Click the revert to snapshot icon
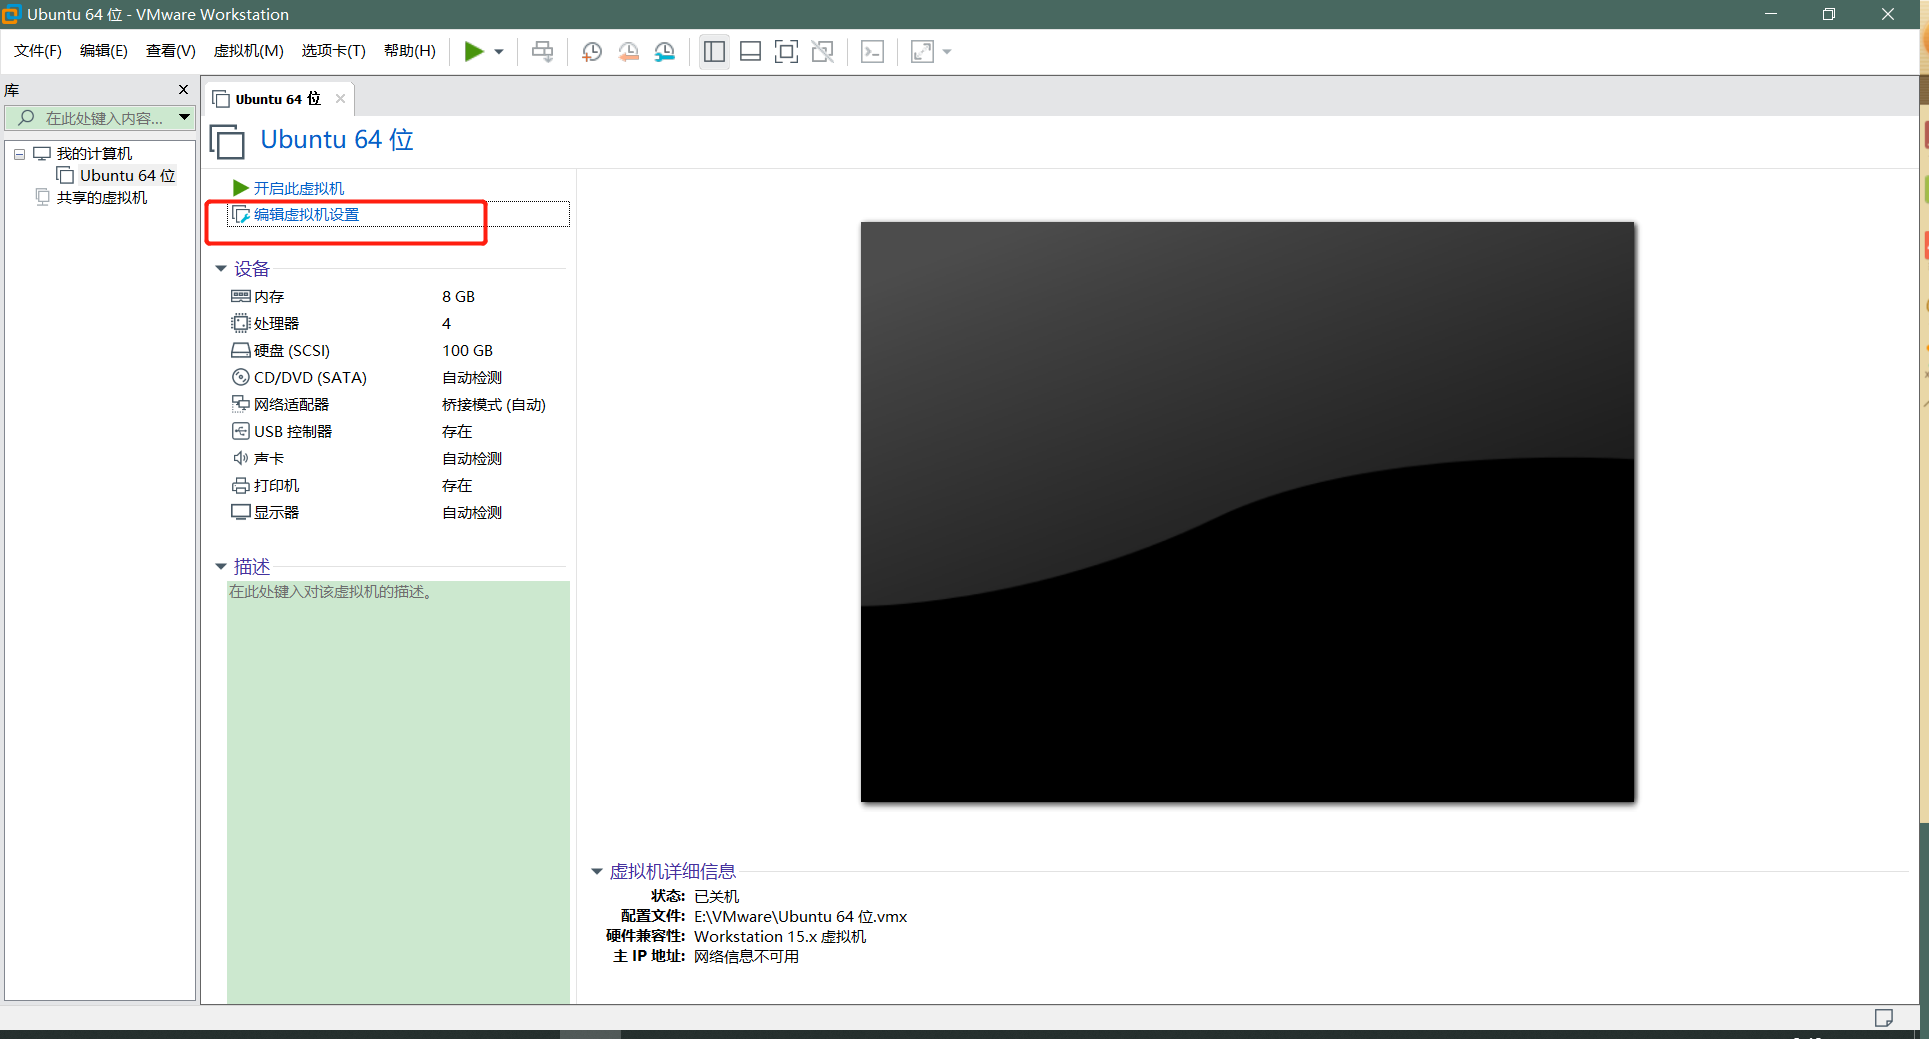1929x1039 pixels. coord(629,52)
